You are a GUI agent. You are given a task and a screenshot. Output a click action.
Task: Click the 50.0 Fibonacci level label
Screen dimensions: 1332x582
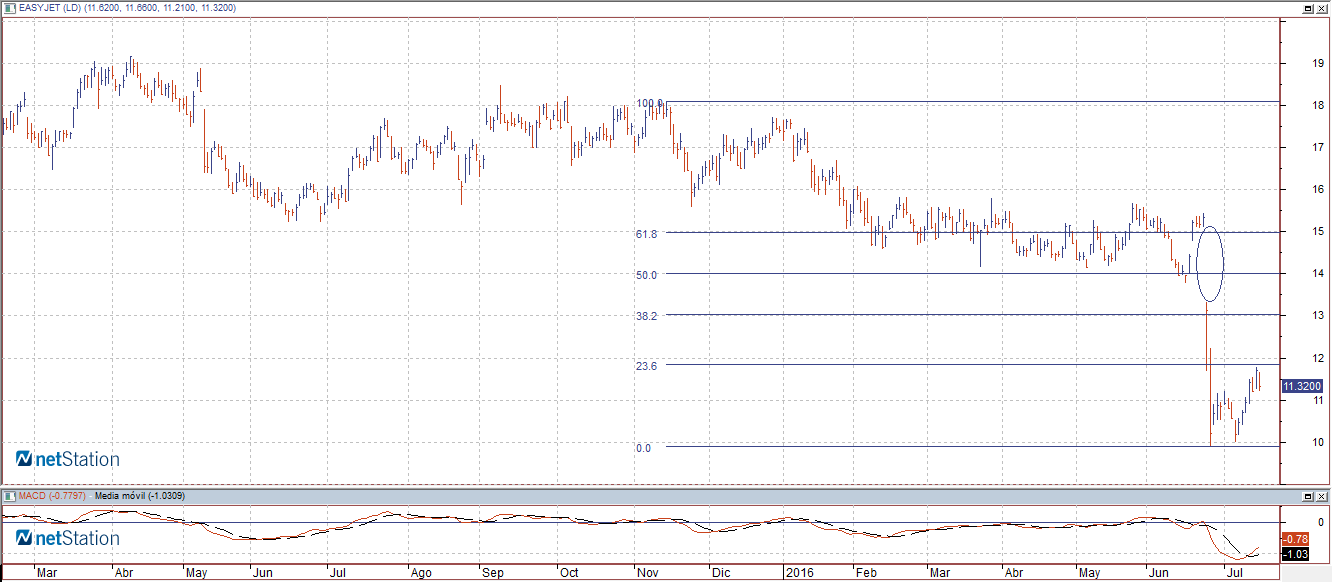pyautogui.click(x=646, y=274)
